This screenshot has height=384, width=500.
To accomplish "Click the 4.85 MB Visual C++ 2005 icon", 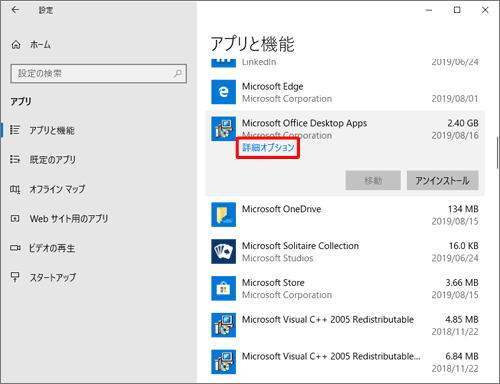I will pyautogui.click(x=223, y=325).
